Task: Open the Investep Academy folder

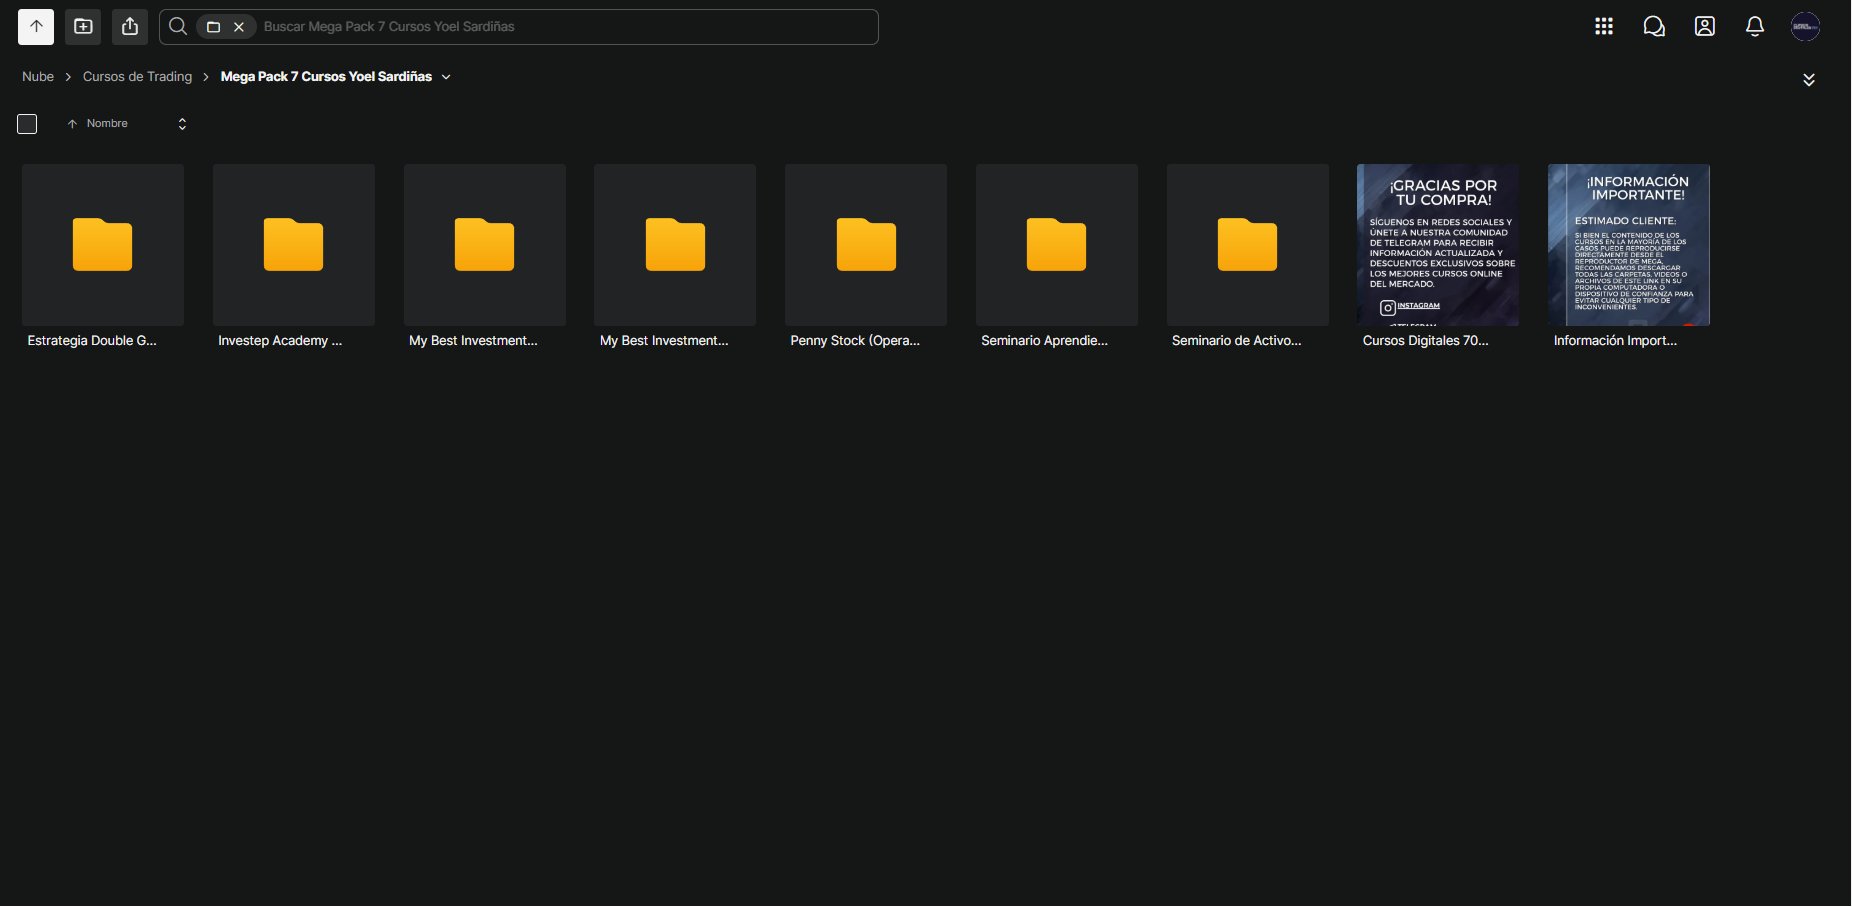Action: (x=294, y=245)
